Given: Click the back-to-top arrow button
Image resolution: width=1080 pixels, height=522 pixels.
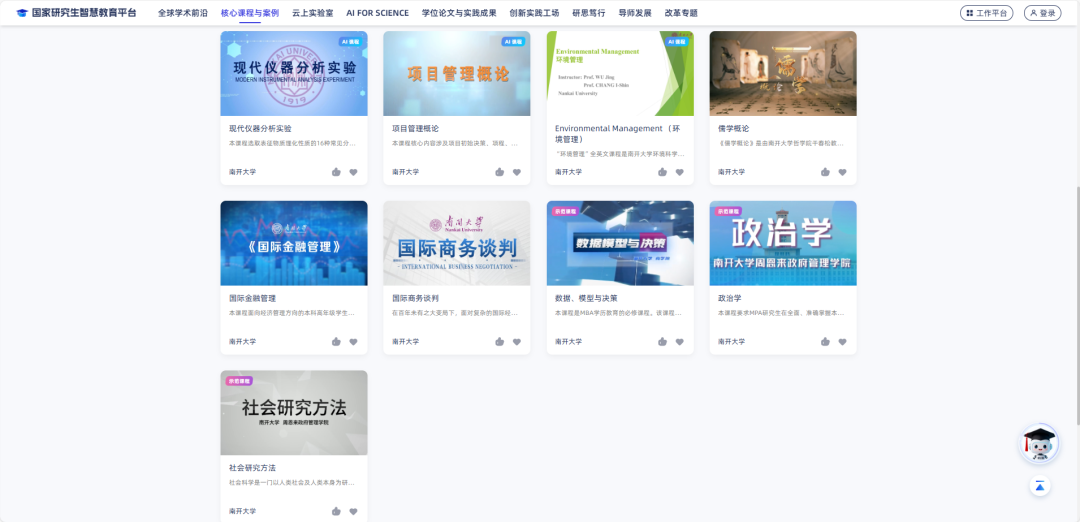Looking at the screenshot, I should pyautogui.click(x=1040, y=486).
